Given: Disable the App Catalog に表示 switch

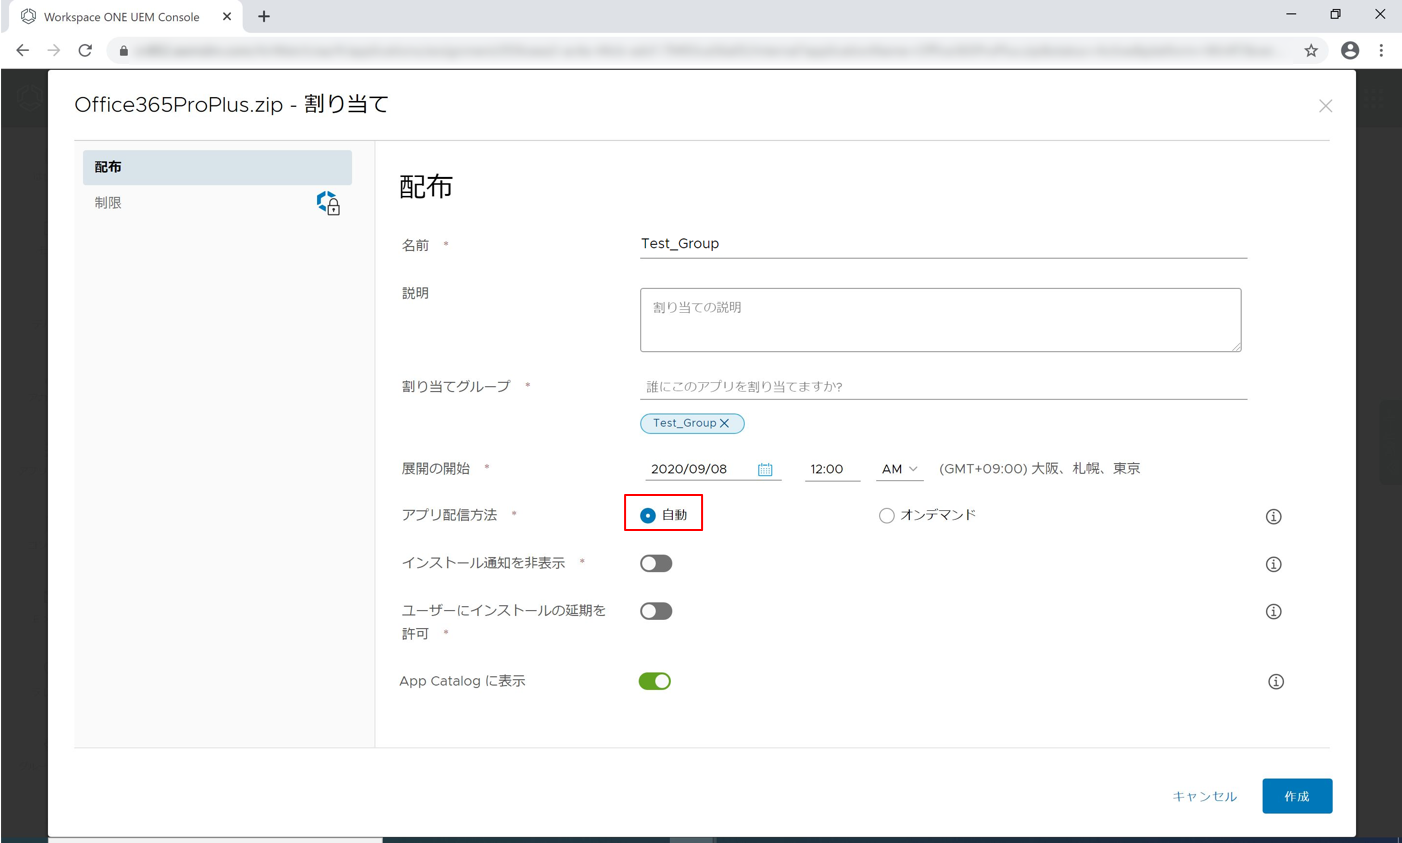Looking at the screenshot, I should tap(655, 681).
